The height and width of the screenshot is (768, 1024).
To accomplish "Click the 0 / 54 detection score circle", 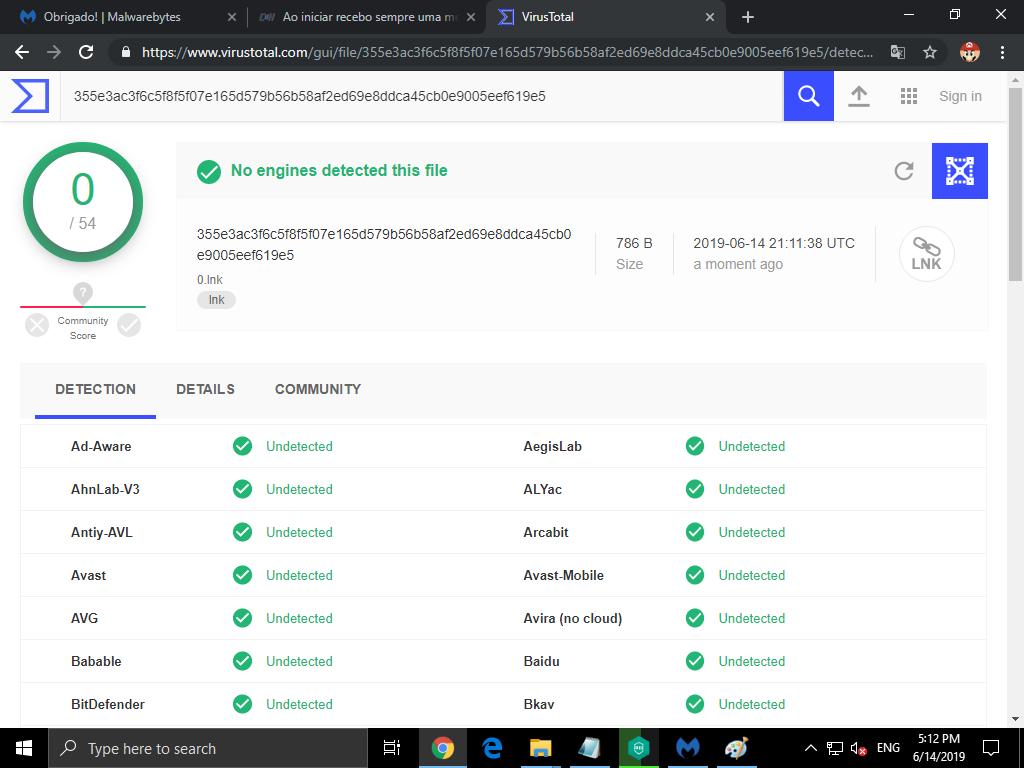I will [83, 202].
